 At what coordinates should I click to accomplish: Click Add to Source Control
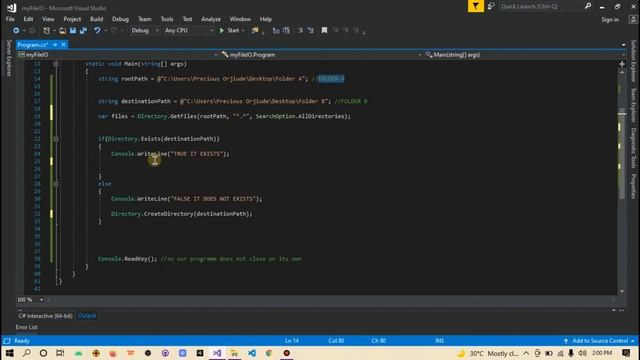tap(600, 341)
